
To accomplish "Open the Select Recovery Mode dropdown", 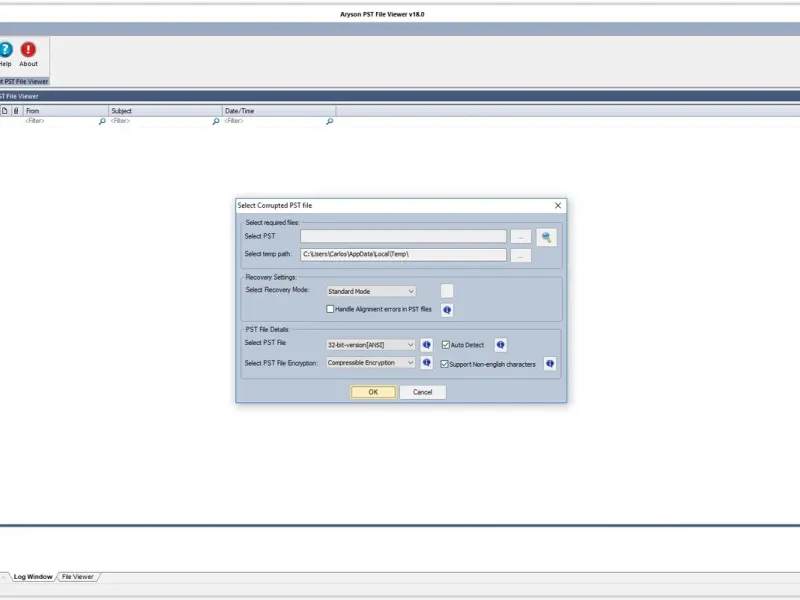I will (x=371, y=291).
